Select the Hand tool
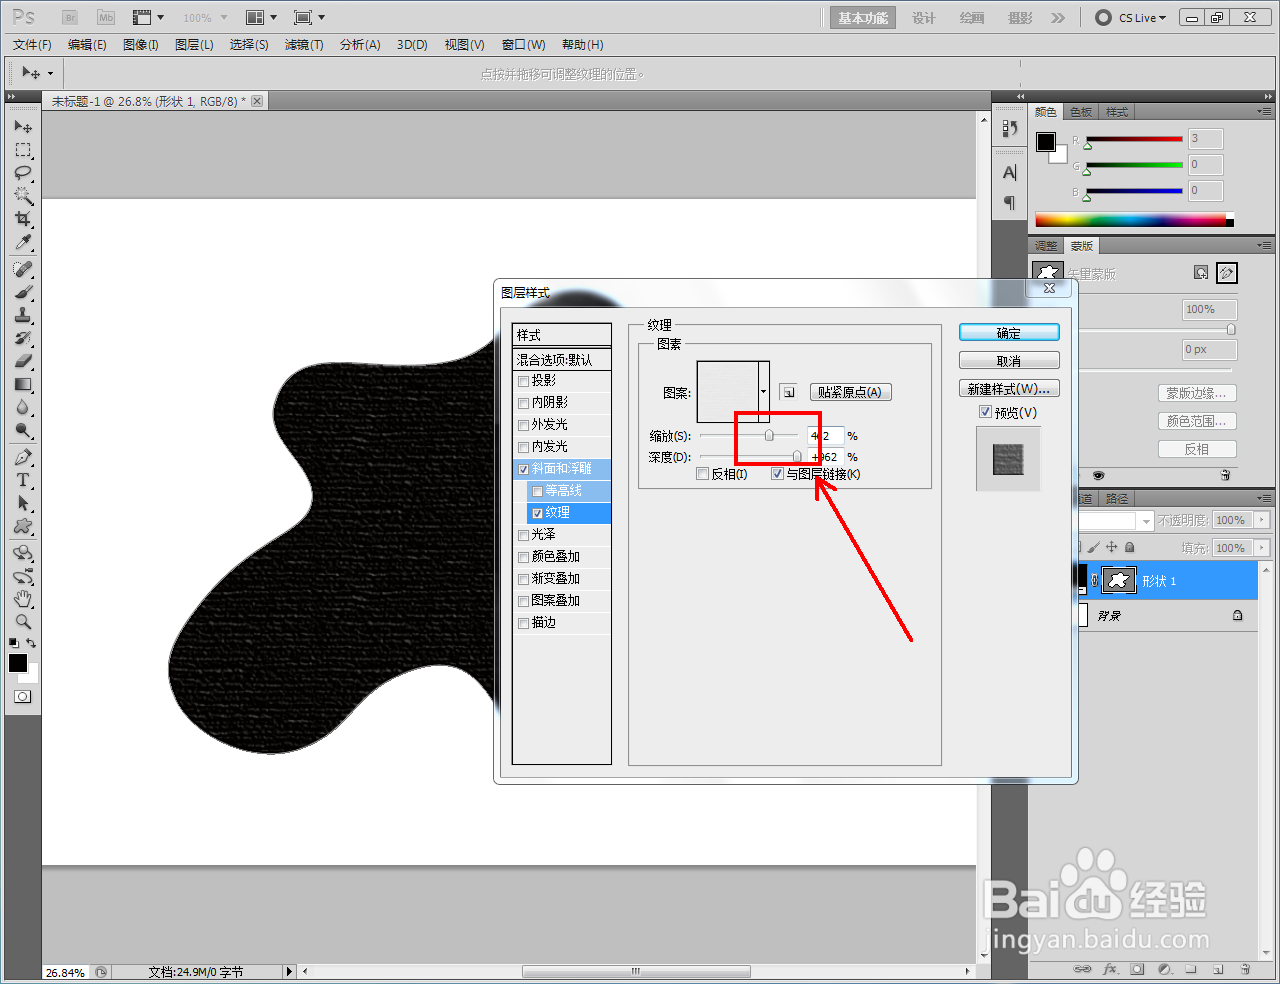This screenshot has width=1280, height=984. point(23,599)
